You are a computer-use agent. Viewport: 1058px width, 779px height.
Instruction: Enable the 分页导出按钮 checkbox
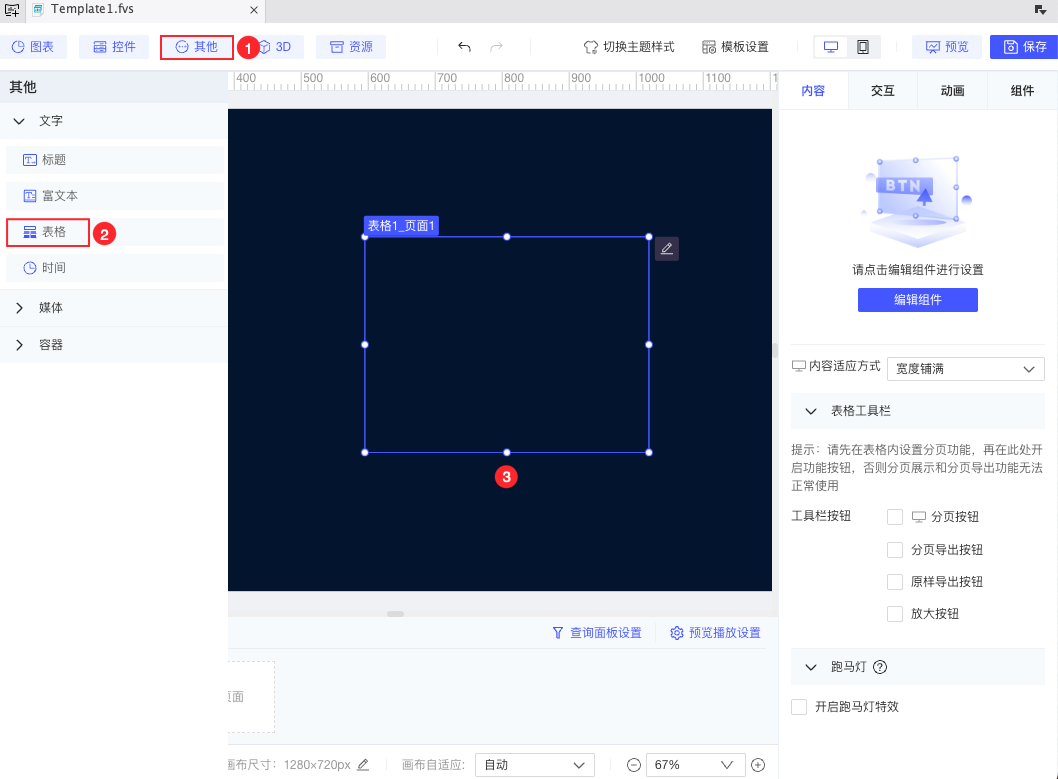click(895, 550)
